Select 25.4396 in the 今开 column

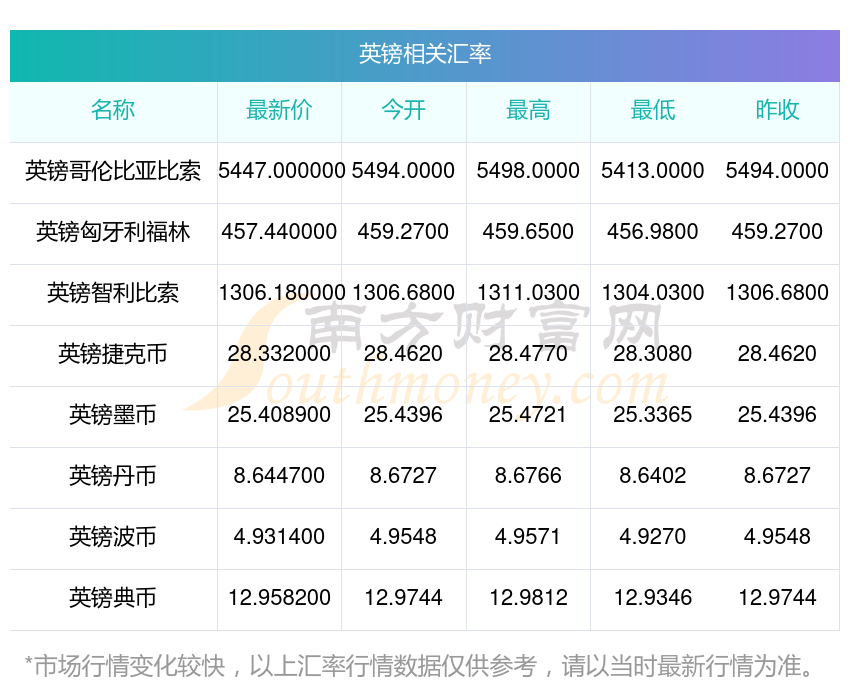click(403, 415)
